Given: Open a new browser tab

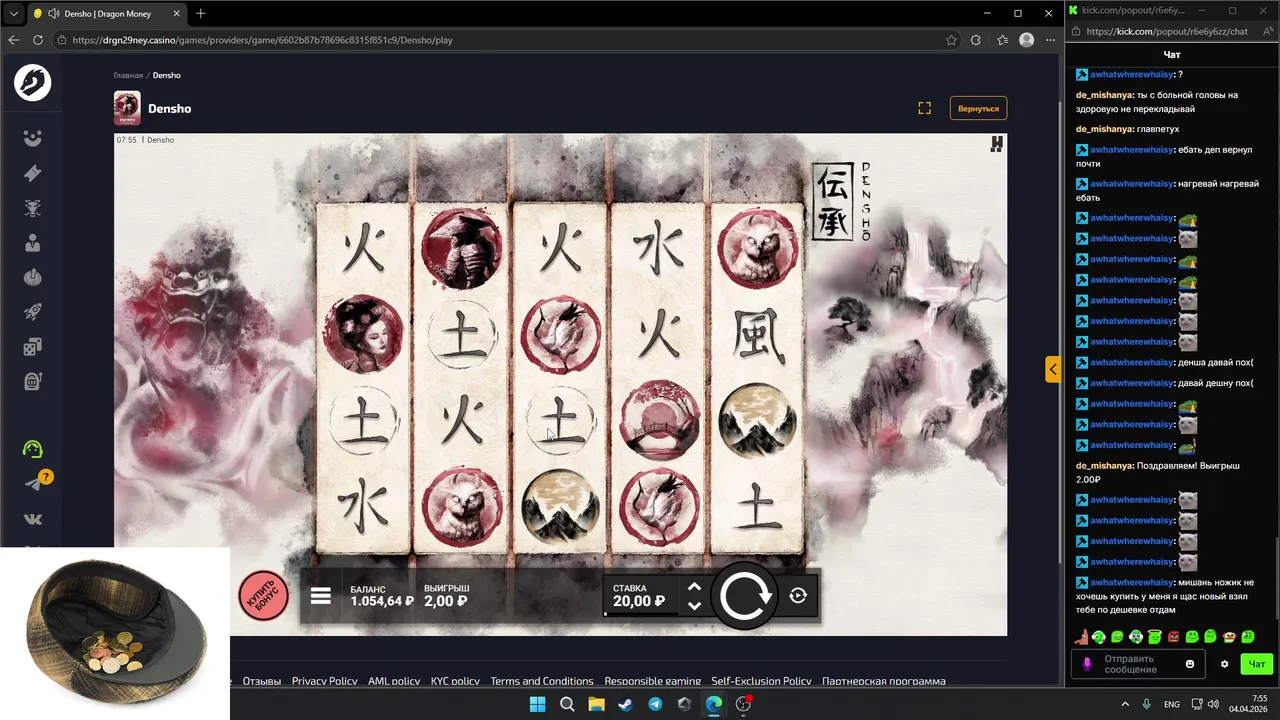Looking at the screenshot, I should pyautogui.click(x=200, y=13).
